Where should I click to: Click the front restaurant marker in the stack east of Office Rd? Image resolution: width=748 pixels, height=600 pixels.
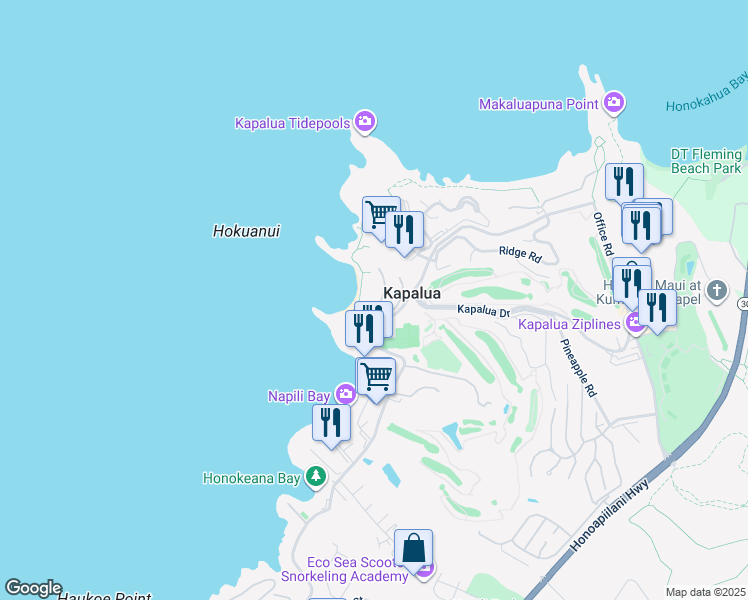[x=642, y=226]
